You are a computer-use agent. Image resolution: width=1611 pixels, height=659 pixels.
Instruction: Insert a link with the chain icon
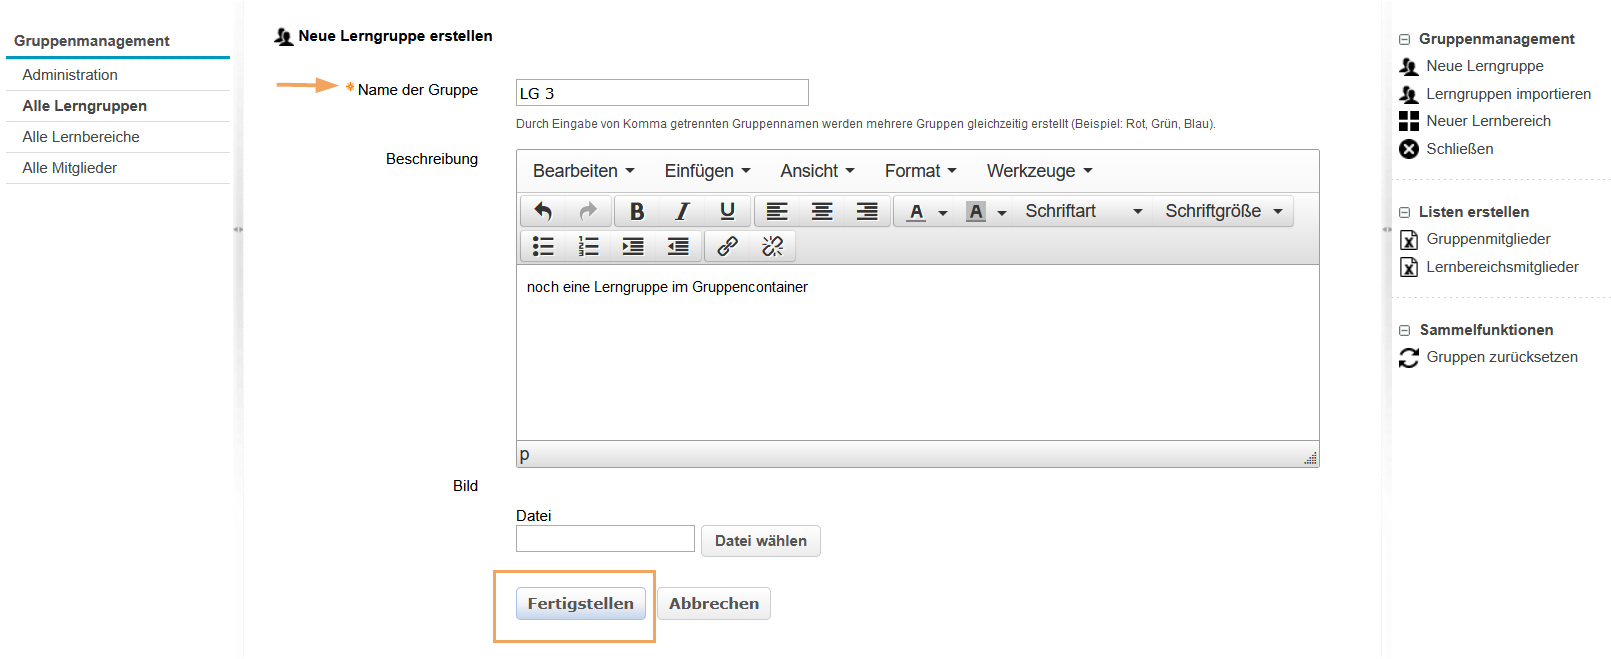coord(728,246)
